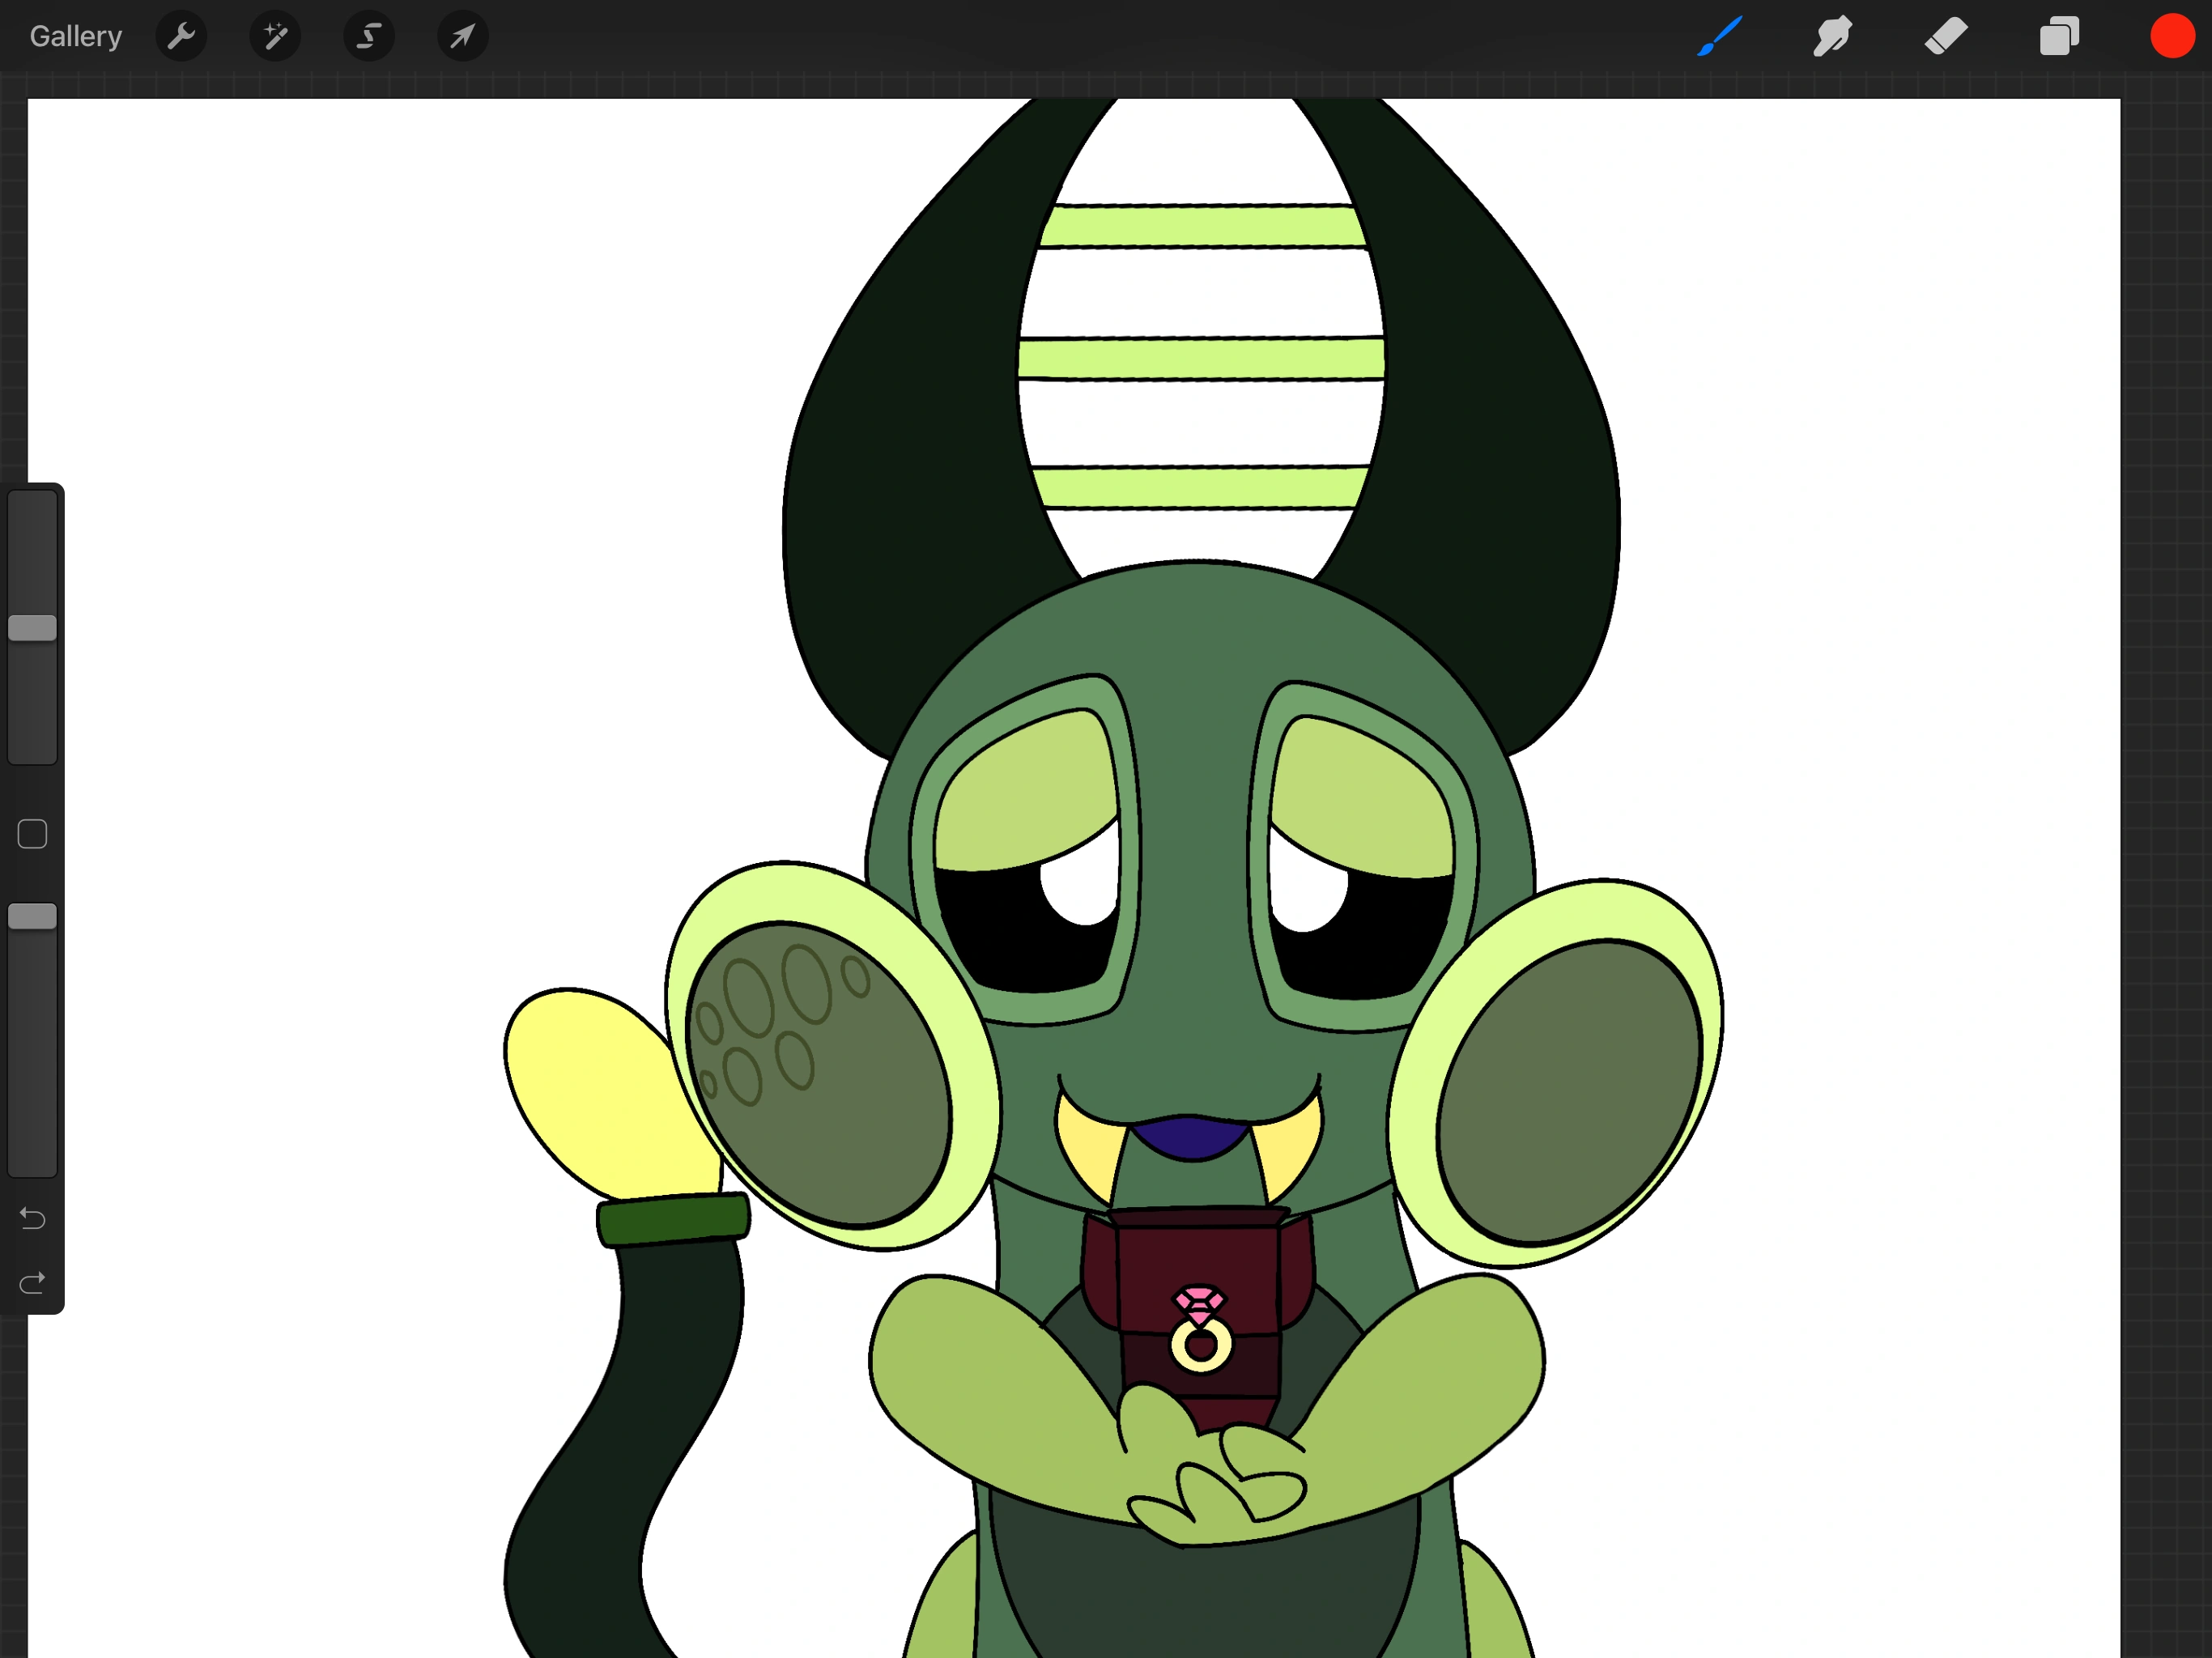Activate the Selection tool
Screen dimensions: 2212x1658
368,36
